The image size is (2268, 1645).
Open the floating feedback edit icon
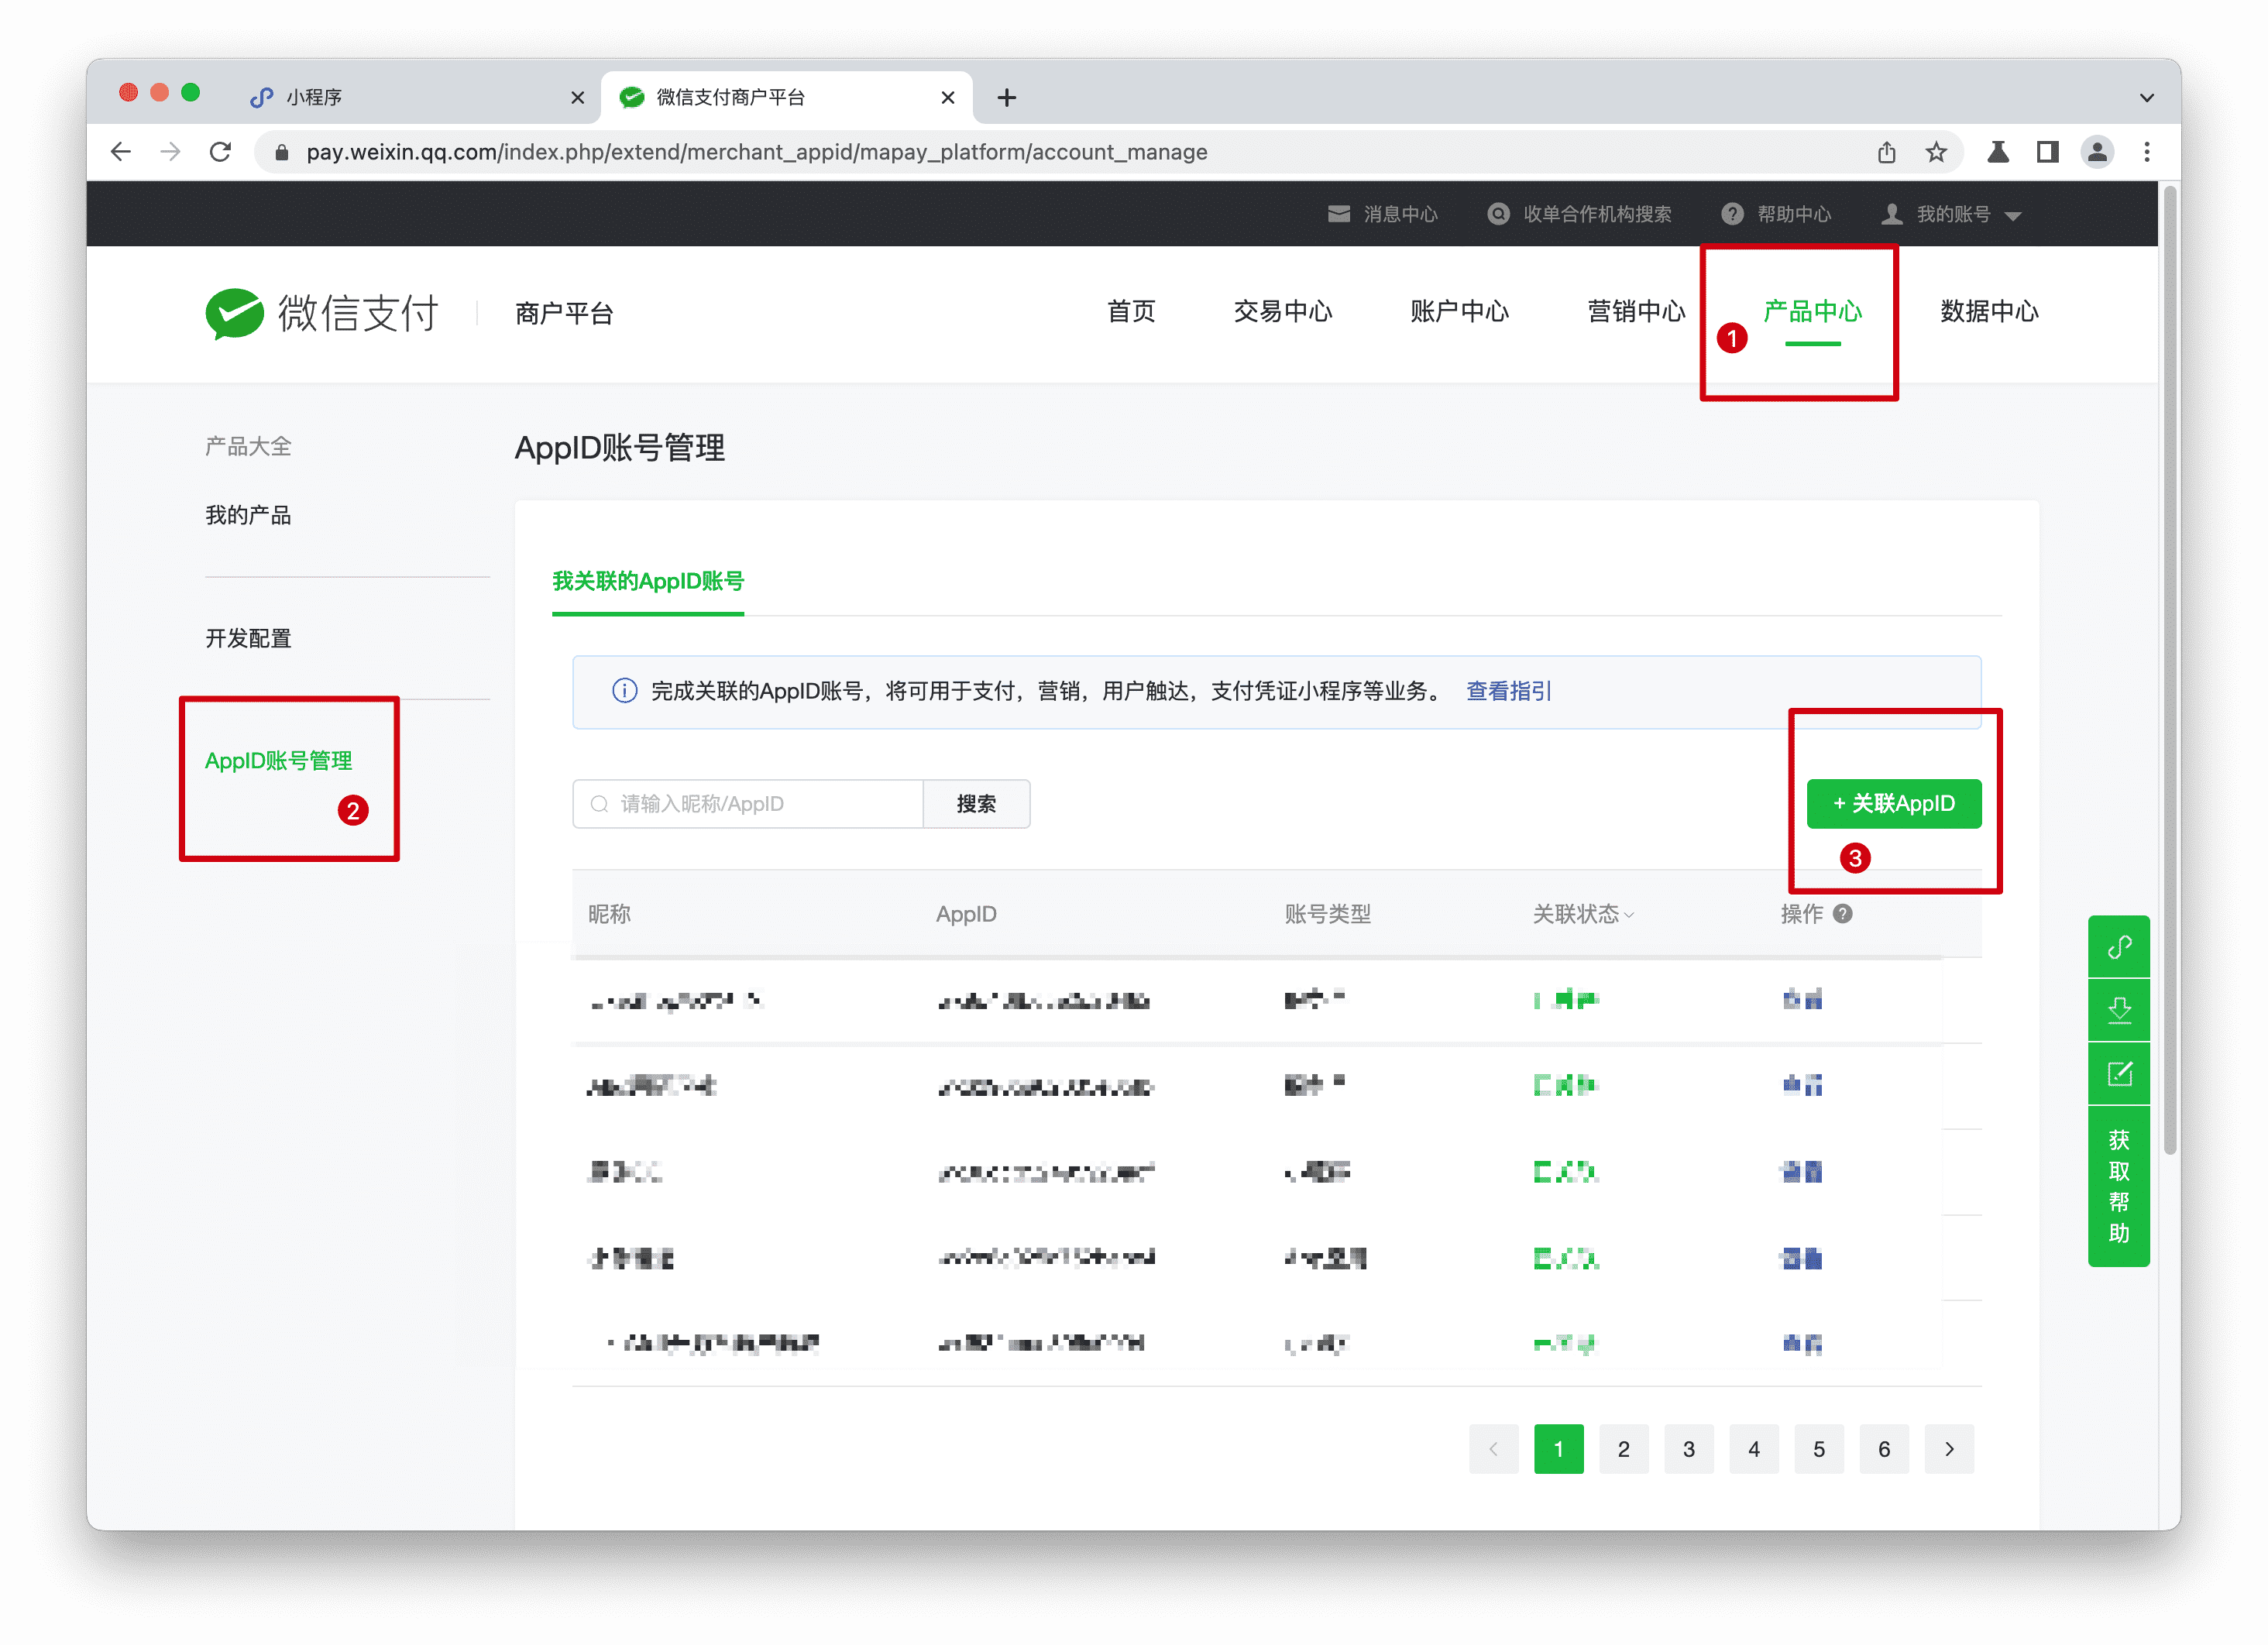pyautogui.click(x=2119, y=1073)
